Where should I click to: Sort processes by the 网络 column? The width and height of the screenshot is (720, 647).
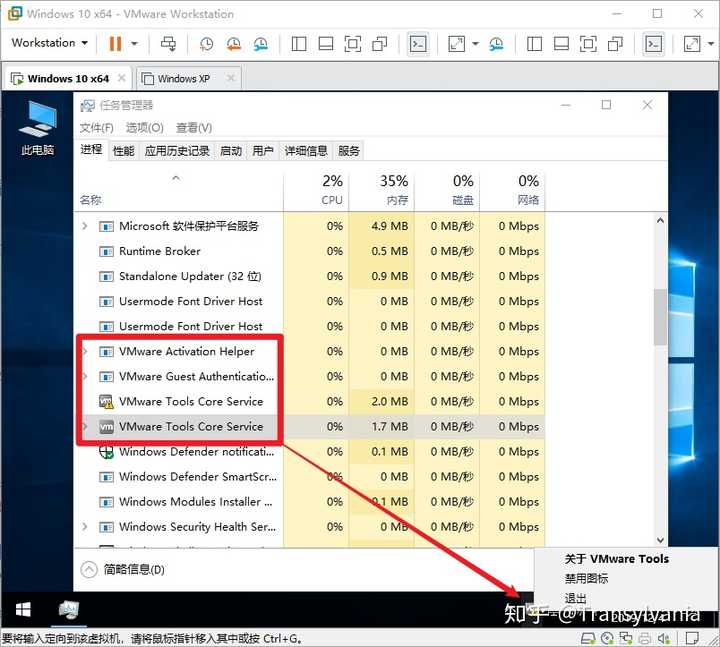click(x=512, y=190)
